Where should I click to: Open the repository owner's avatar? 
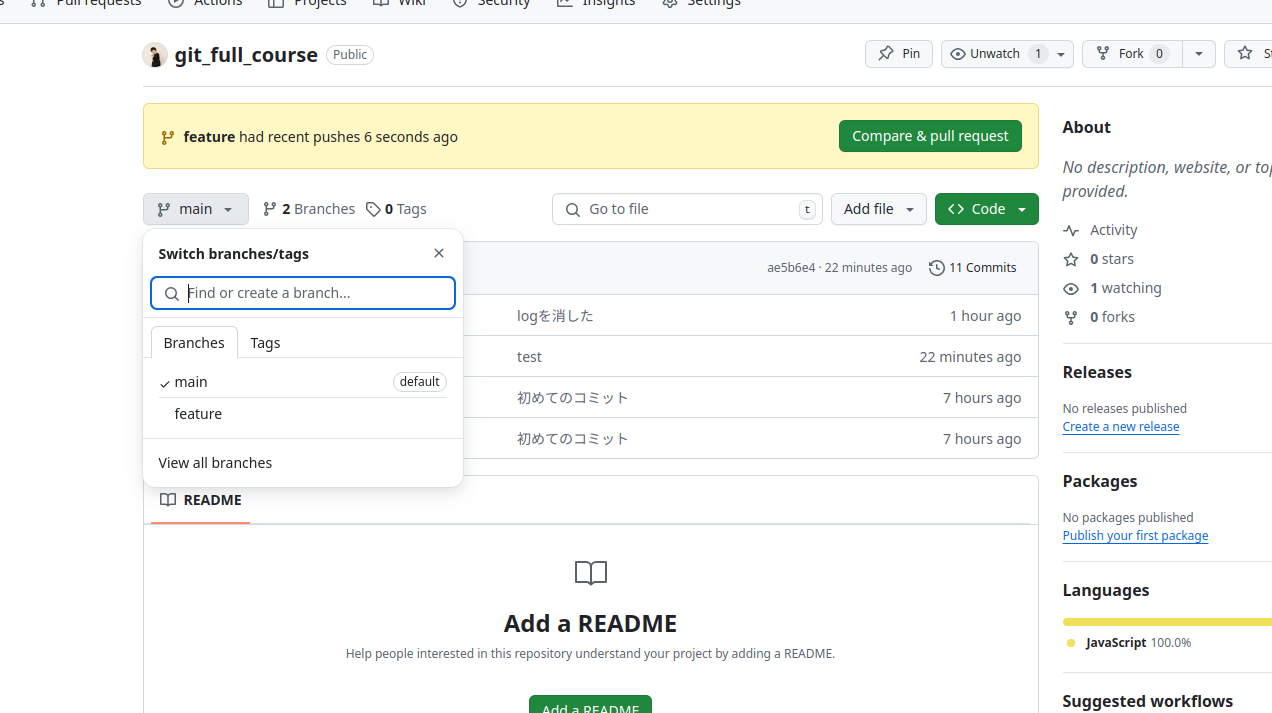click(154, 55)
